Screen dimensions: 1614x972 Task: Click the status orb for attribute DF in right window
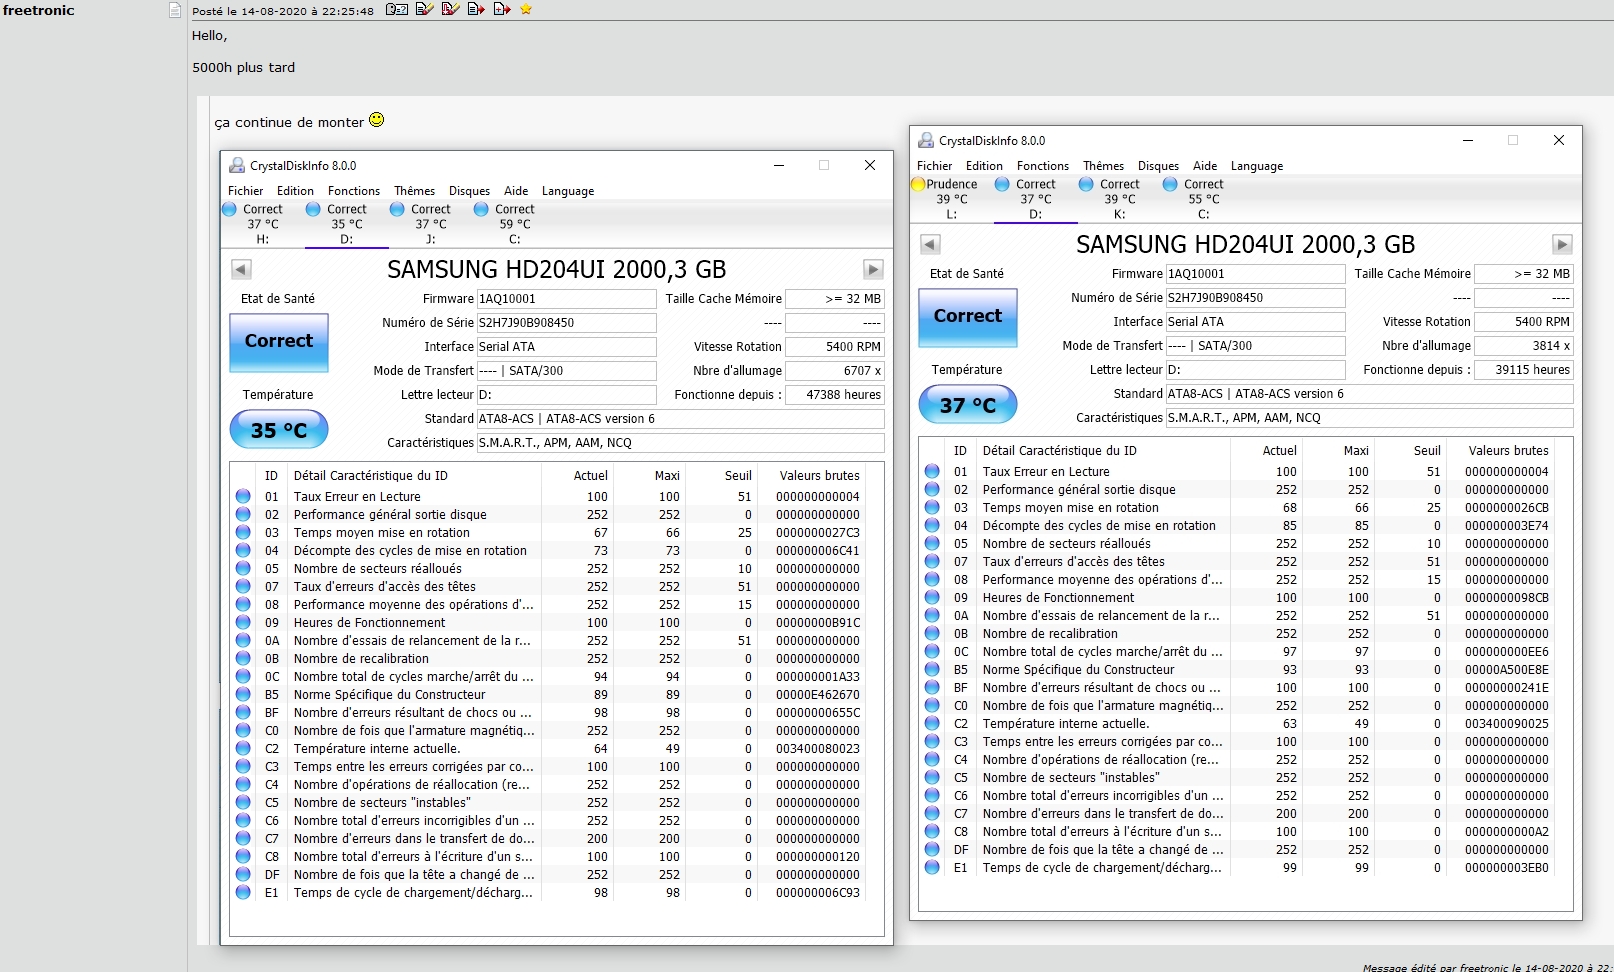coord(932,849)
